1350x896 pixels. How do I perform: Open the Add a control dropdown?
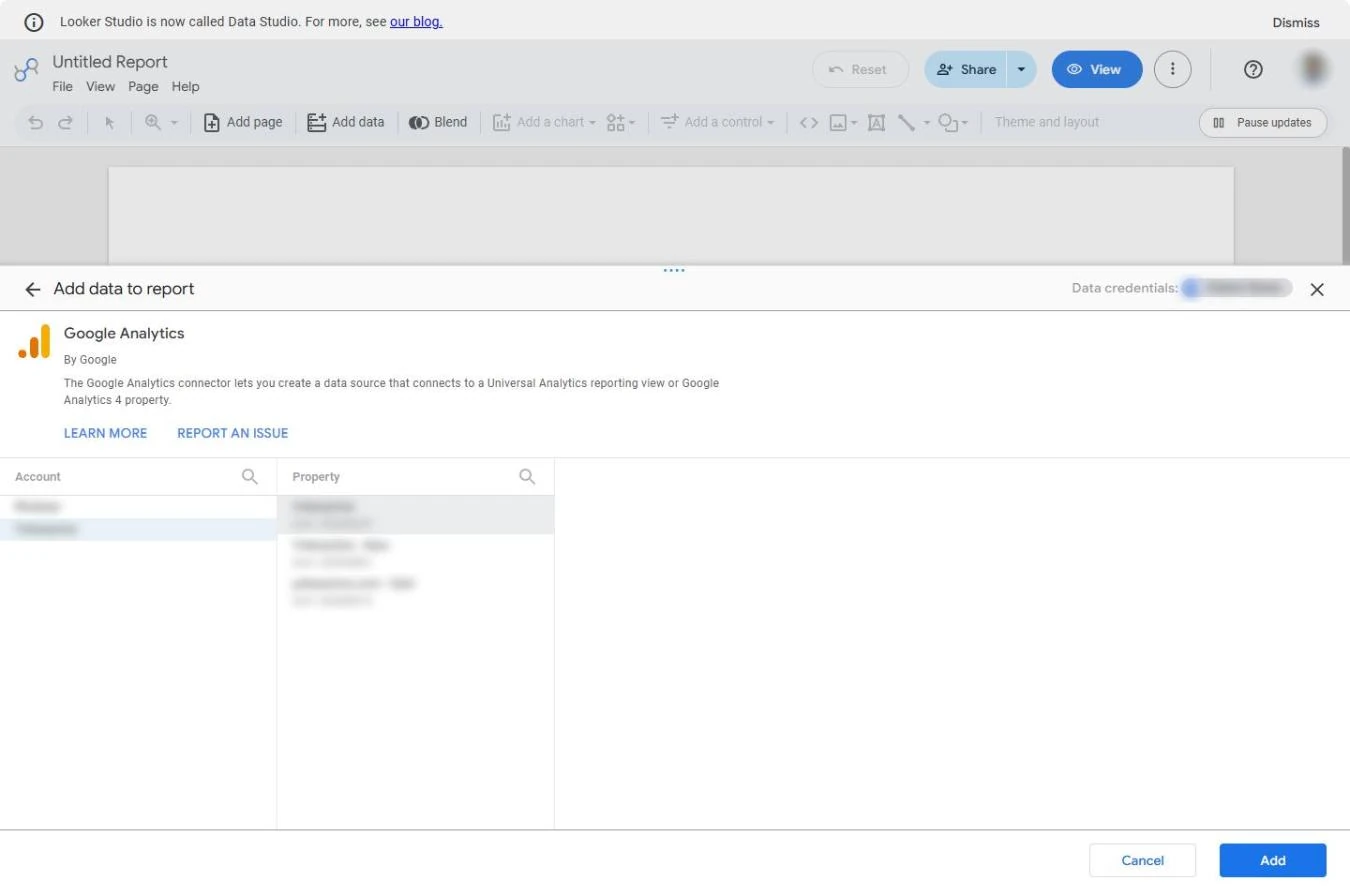coord(717,122)
